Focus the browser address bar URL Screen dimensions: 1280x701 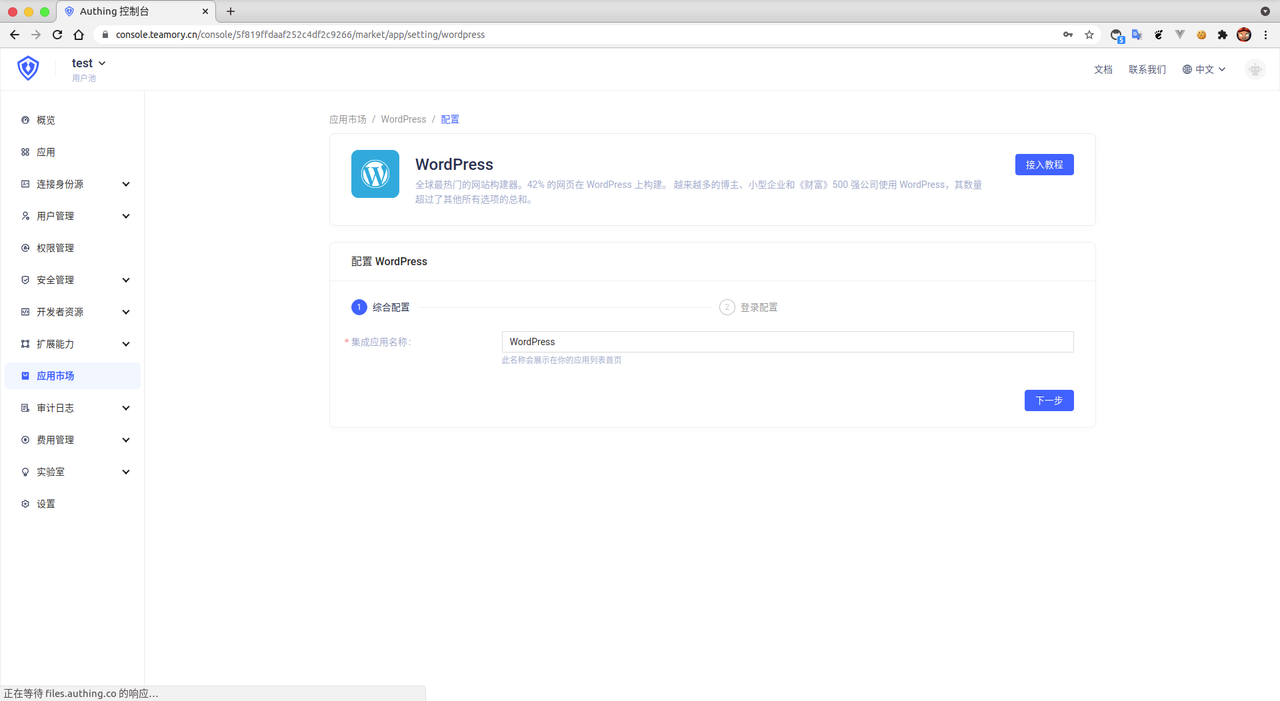click(x=300, y=34)
